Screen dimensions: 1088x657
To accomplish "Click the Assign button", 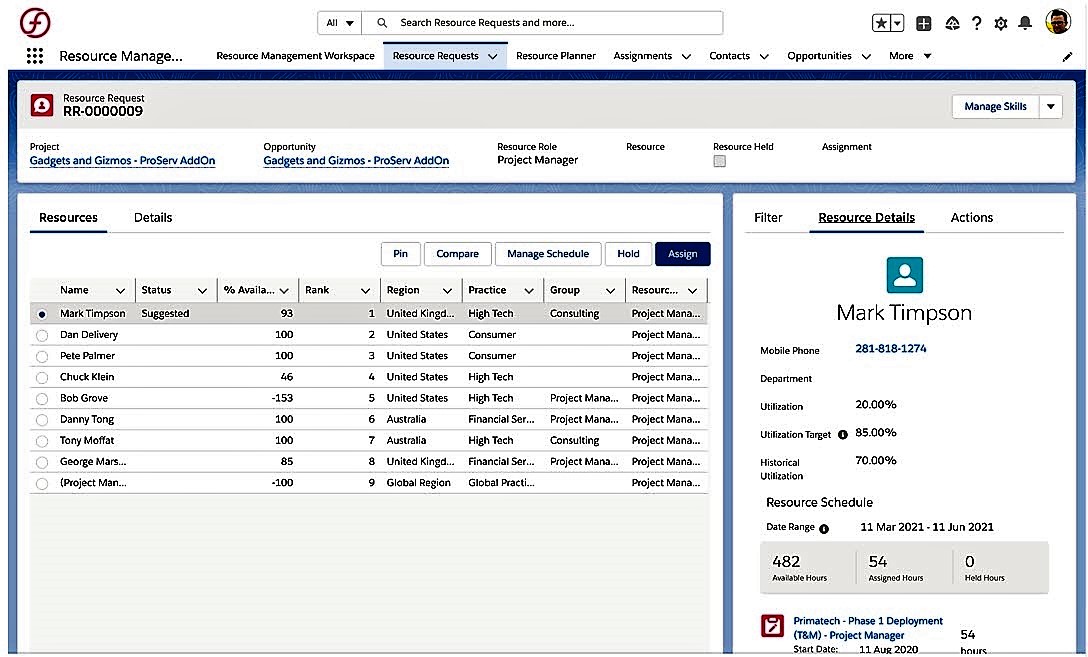I will [682, 254].
